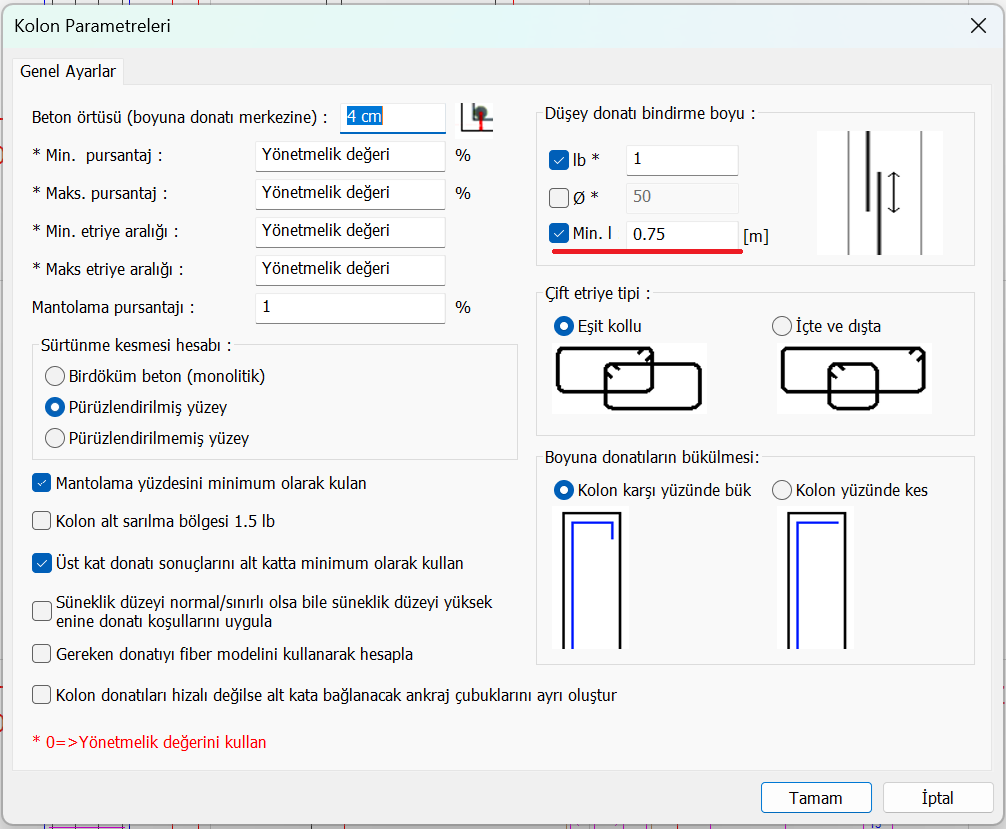Screen dimensions: 1006x829
Task: Click the Mantolama pursantajı input field
Action: point(349,307)
